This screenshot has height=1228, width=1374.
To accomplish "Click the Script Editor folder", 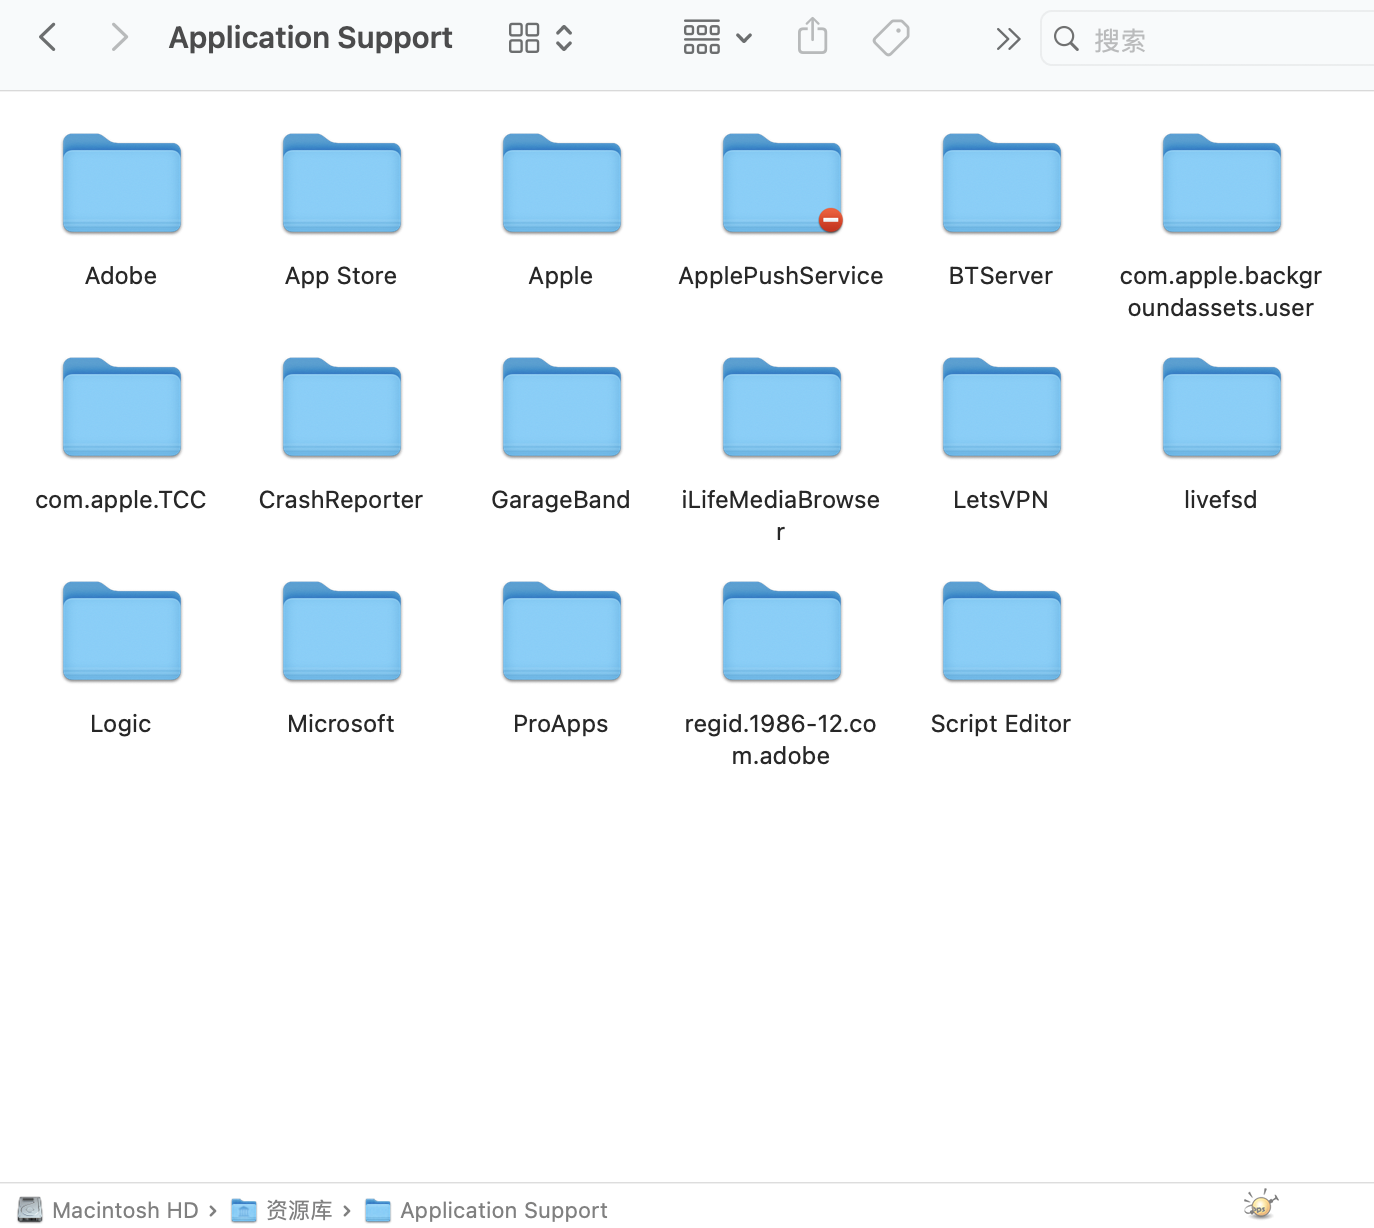I will (x=1002, y=633).
